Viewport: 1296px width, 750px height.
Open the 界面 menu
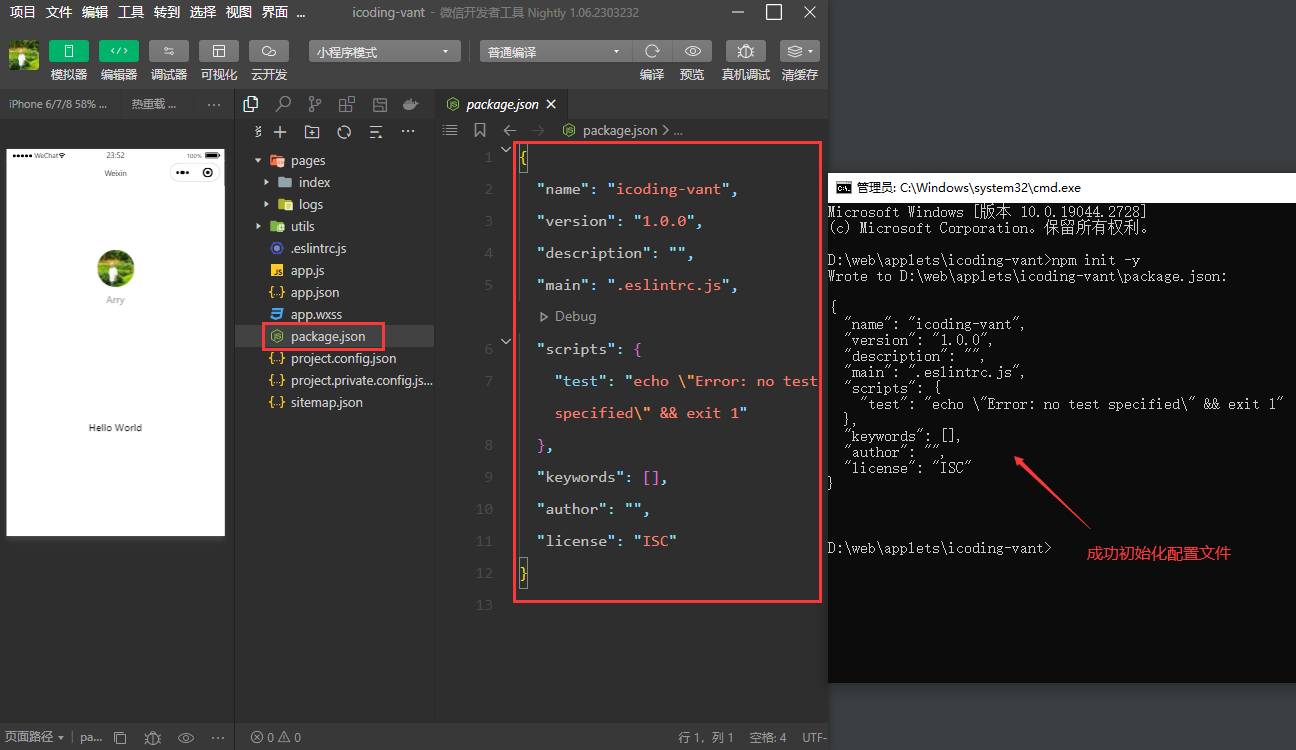[x=275, y=12]
